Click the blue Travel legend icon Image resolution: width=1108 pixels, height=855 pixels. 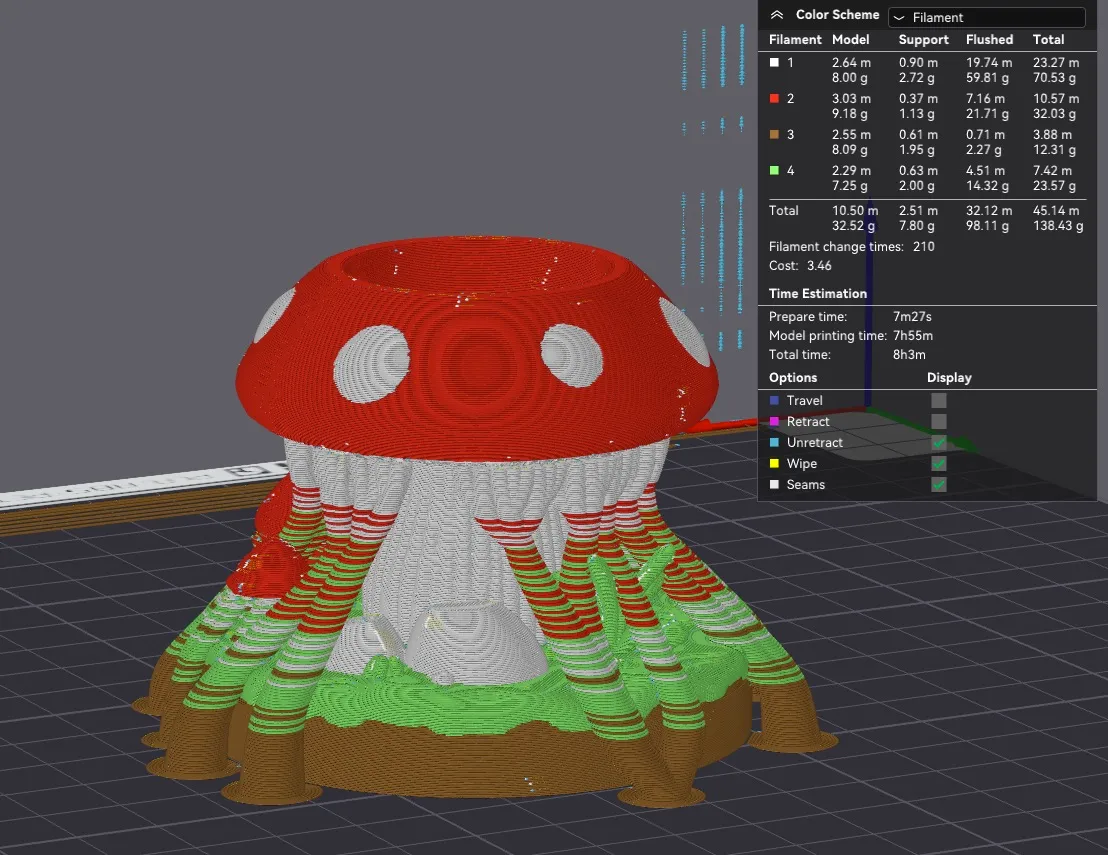[x=774, y=401]
